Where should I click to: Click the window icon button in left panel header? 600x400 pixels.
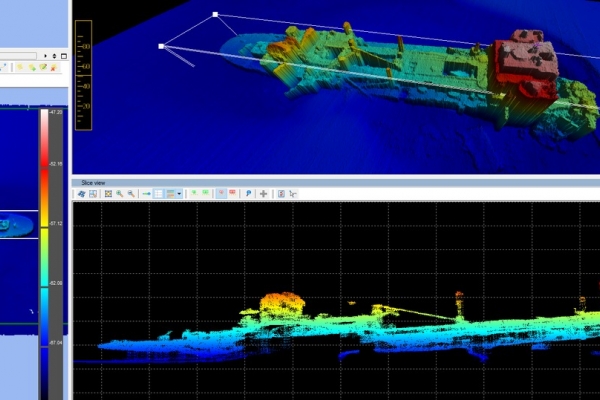[64, 56]
